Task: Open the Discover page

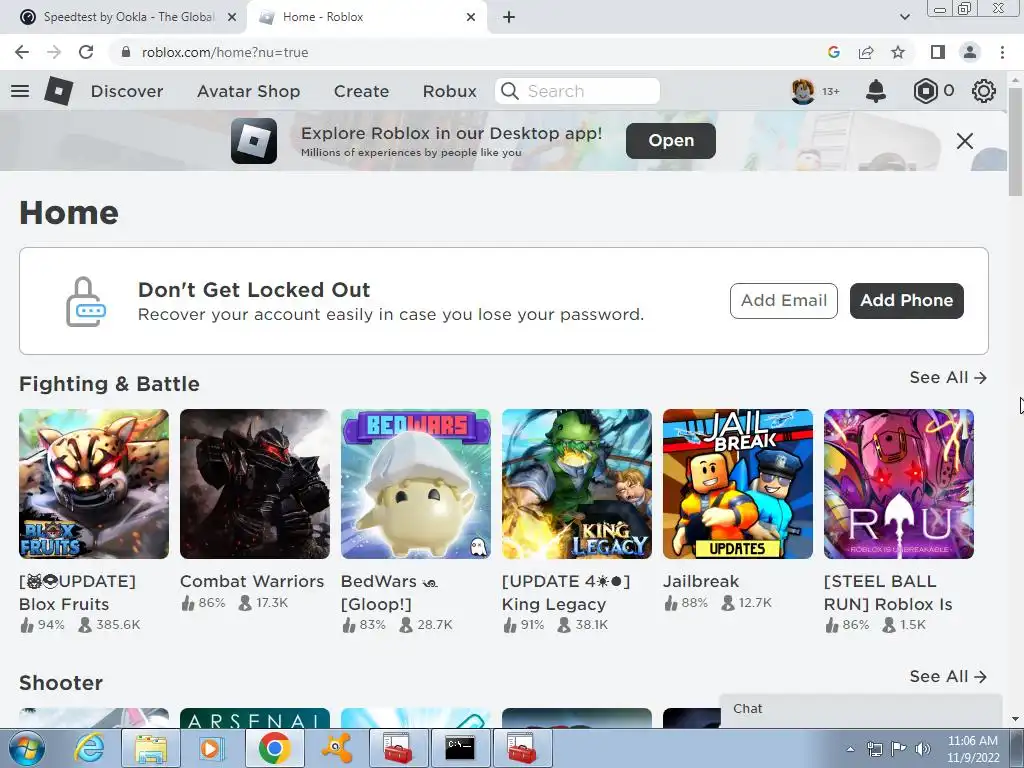Action: click(x=127, y=91)
